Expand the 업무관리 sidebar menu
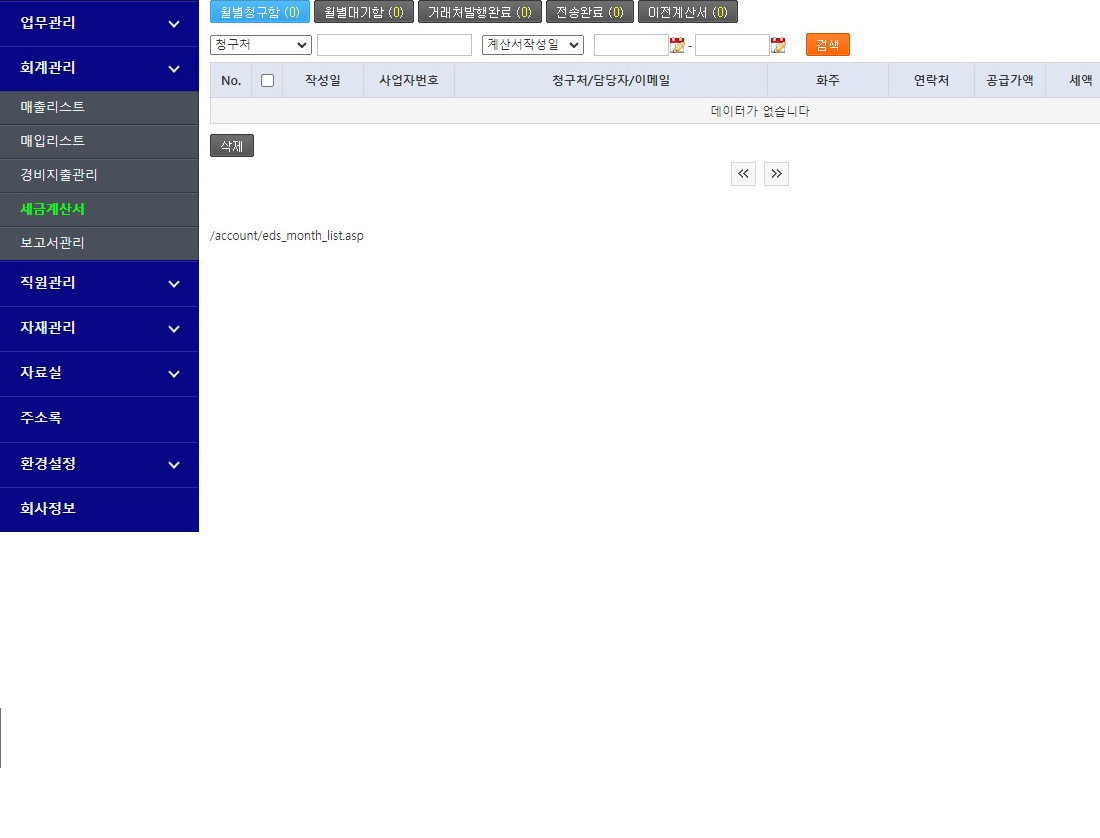 (x=99, y=23)
